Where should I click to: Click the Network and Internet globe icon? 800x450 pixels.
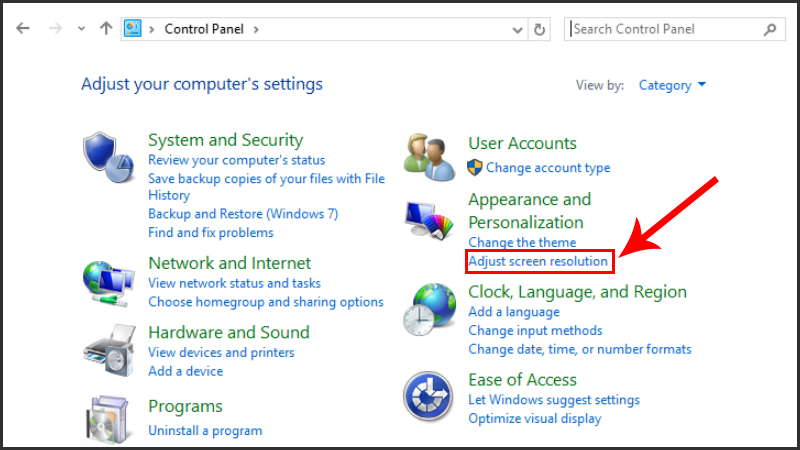[108, 281]
